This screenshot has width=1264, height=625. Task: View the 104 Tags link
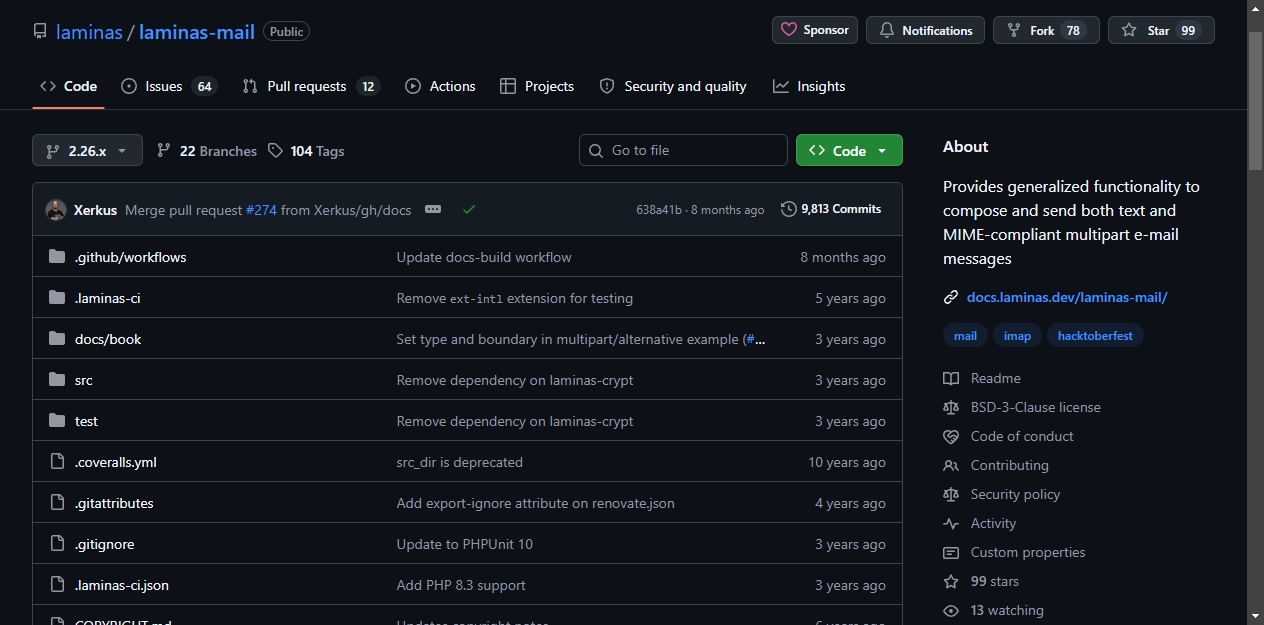306,151
